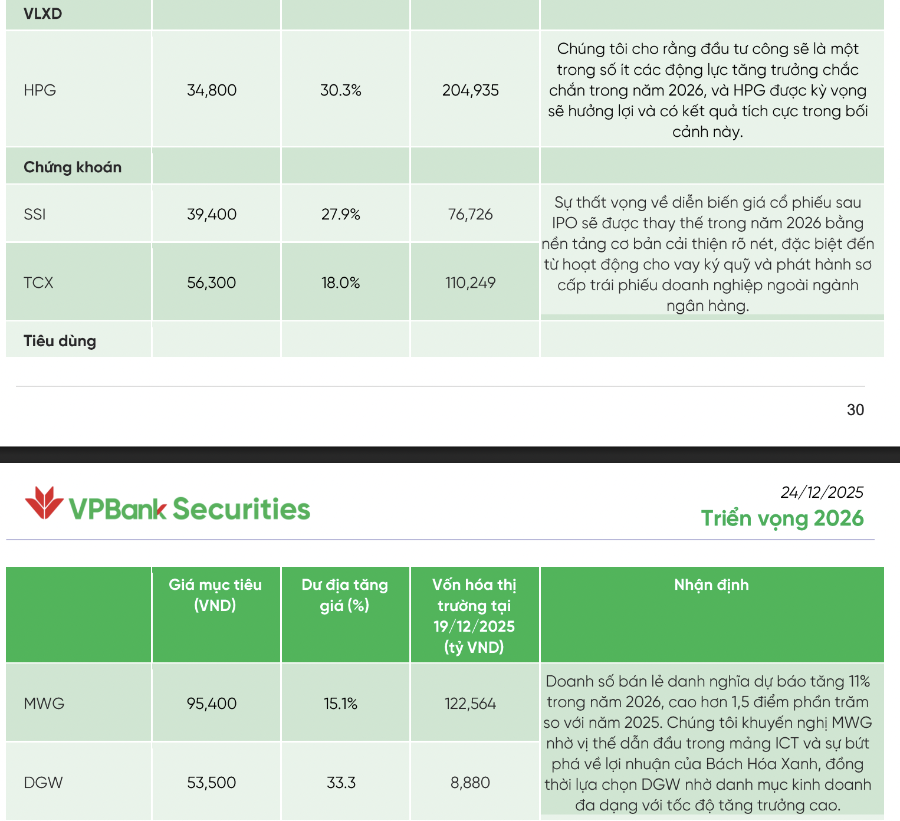Click HPG target price 34,800
Image resolution: width=900 pixels, height=821 pixels.
pos(212,90)
